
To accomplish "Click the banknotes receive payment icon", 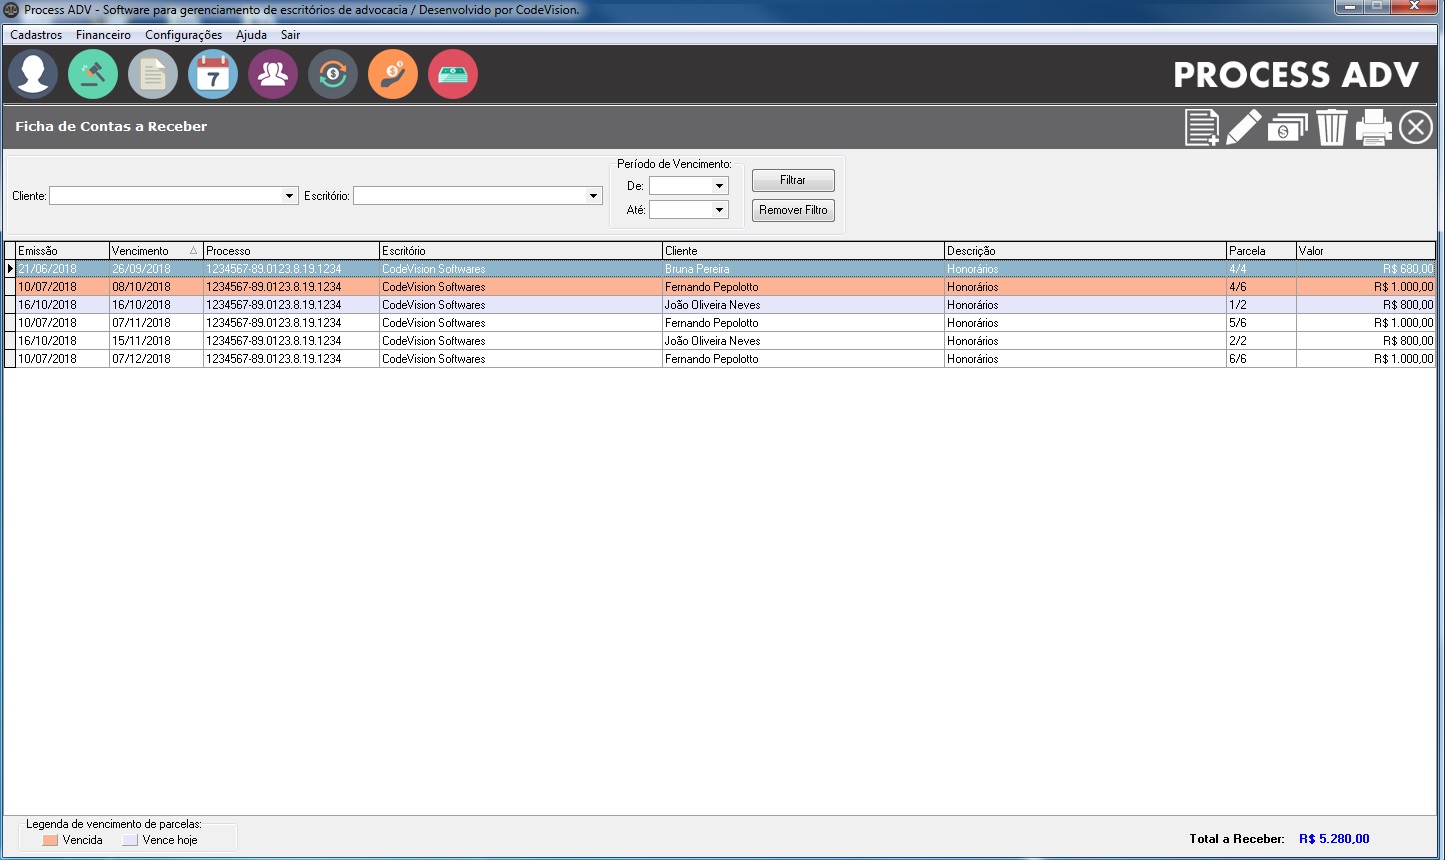I will click(x=1287, y=128).
